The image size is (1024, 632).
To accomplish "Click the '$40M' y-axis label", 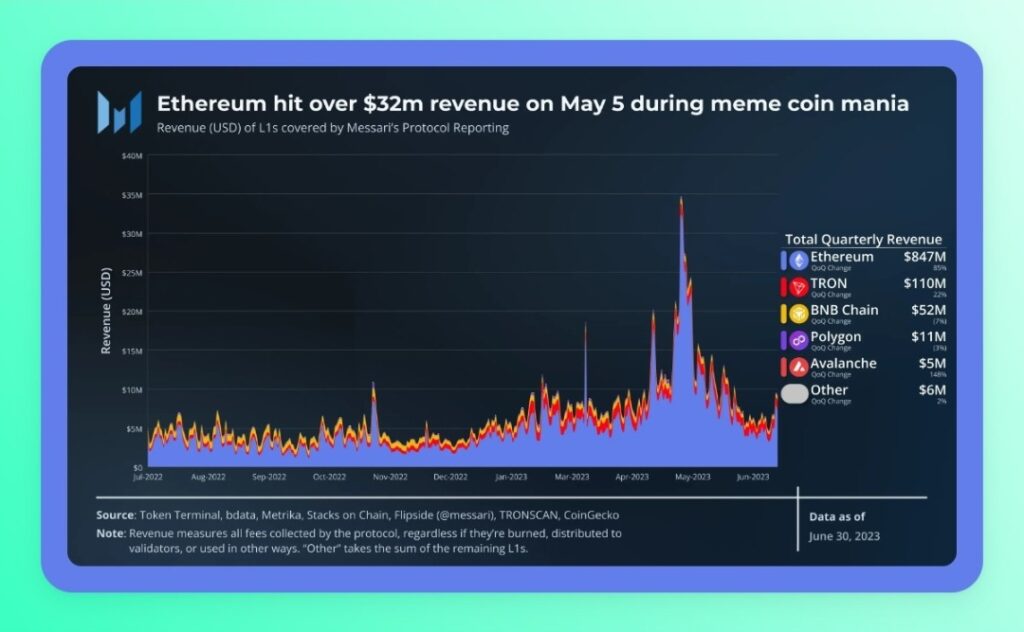I will click(132, 156).
